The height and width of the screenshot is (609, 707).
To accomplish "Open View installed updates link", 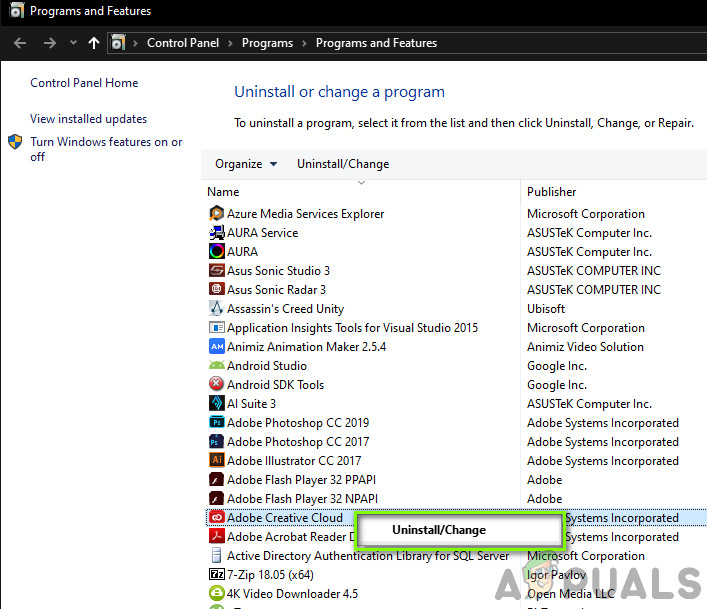I will tap(88, 119).
